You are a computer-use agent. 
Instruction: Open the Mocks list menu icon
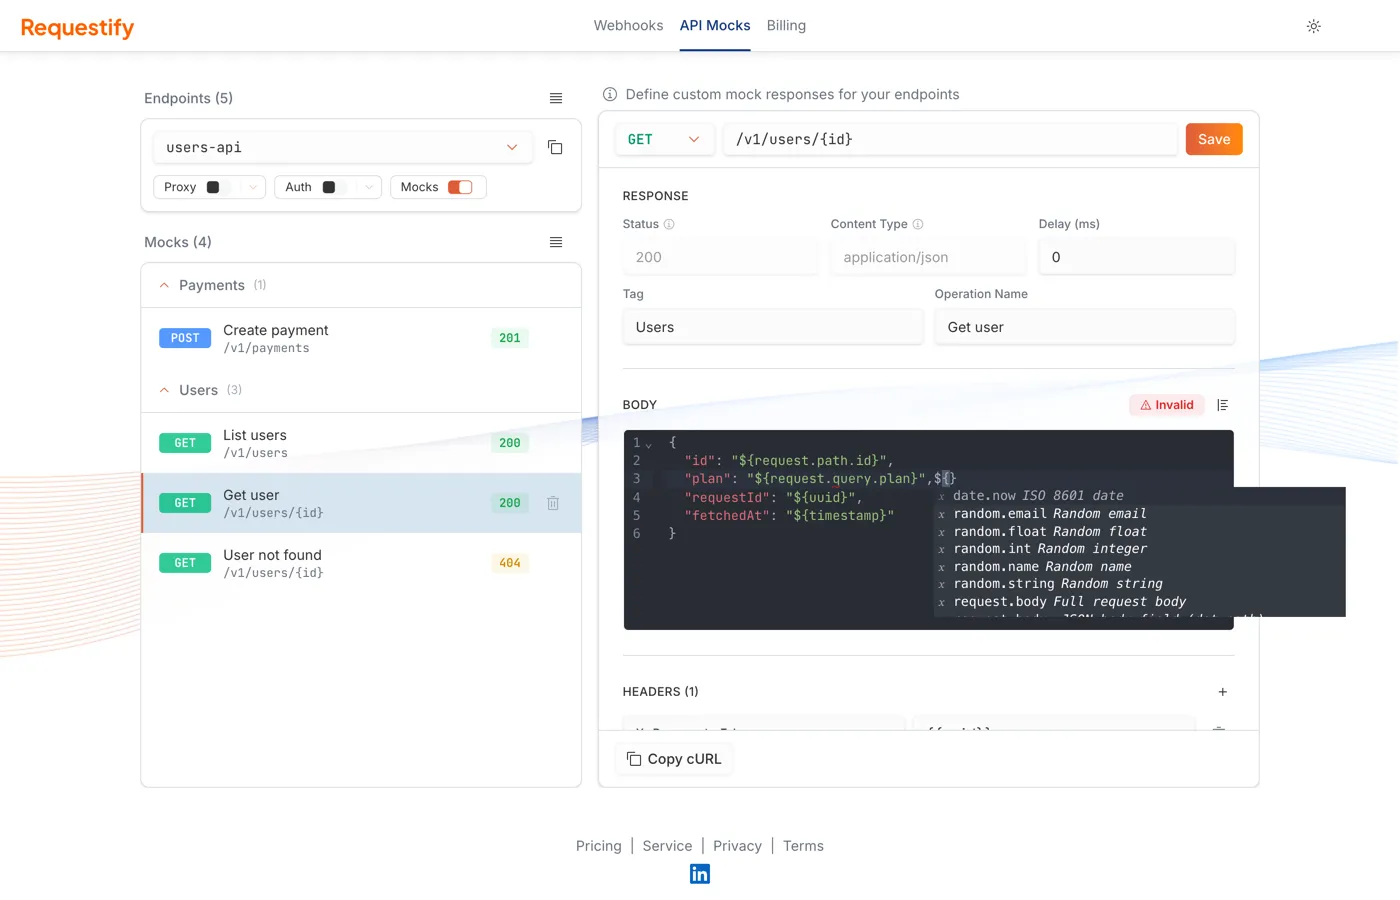coord(556,242)
